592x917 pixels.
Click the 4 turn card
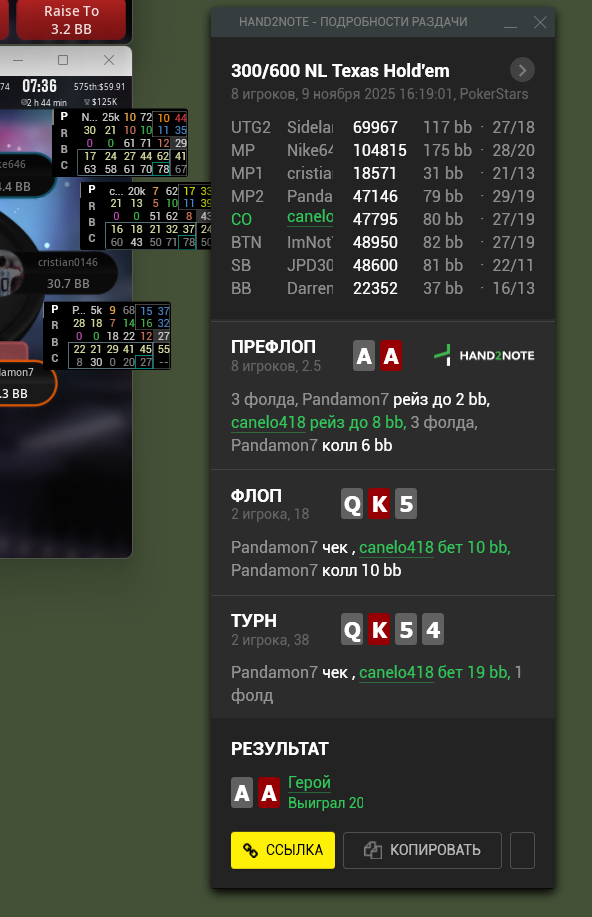(433, 629)
